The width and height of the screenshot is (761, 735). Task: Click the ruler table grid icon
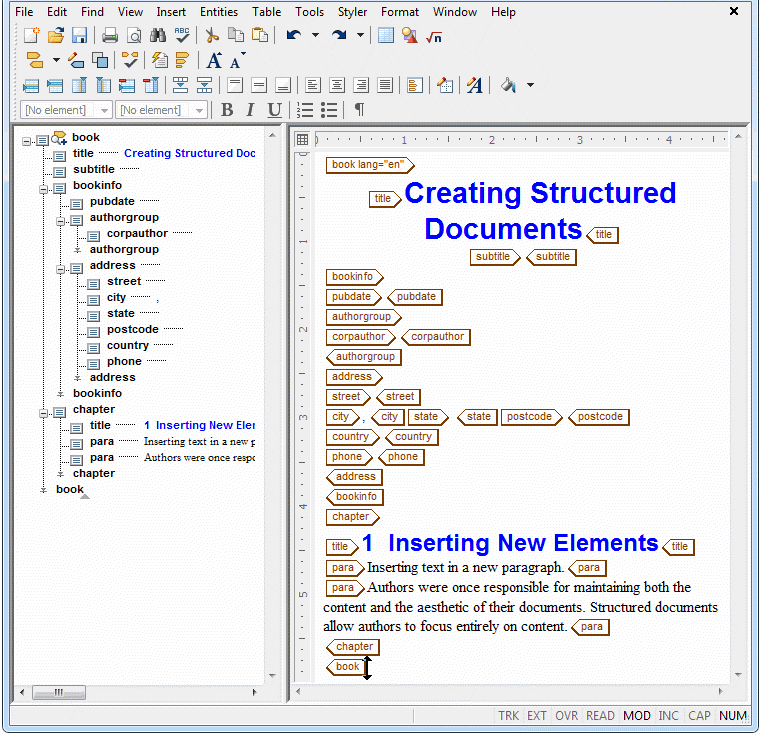tap(302, 140)
